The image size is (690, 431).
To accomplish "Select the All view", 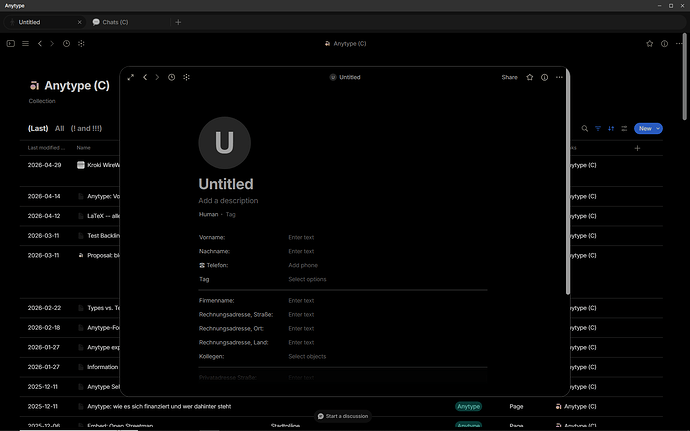I will 59,129.
